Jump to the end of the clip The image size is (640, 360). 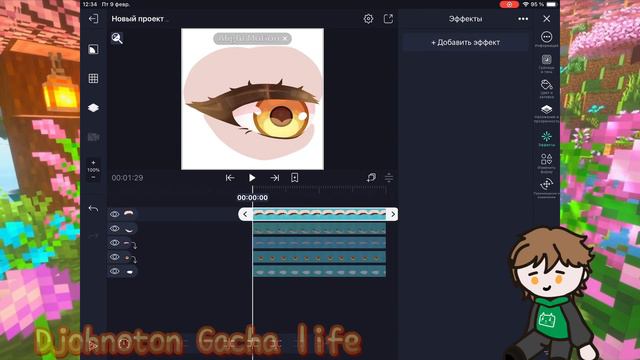tap(275, 178)
